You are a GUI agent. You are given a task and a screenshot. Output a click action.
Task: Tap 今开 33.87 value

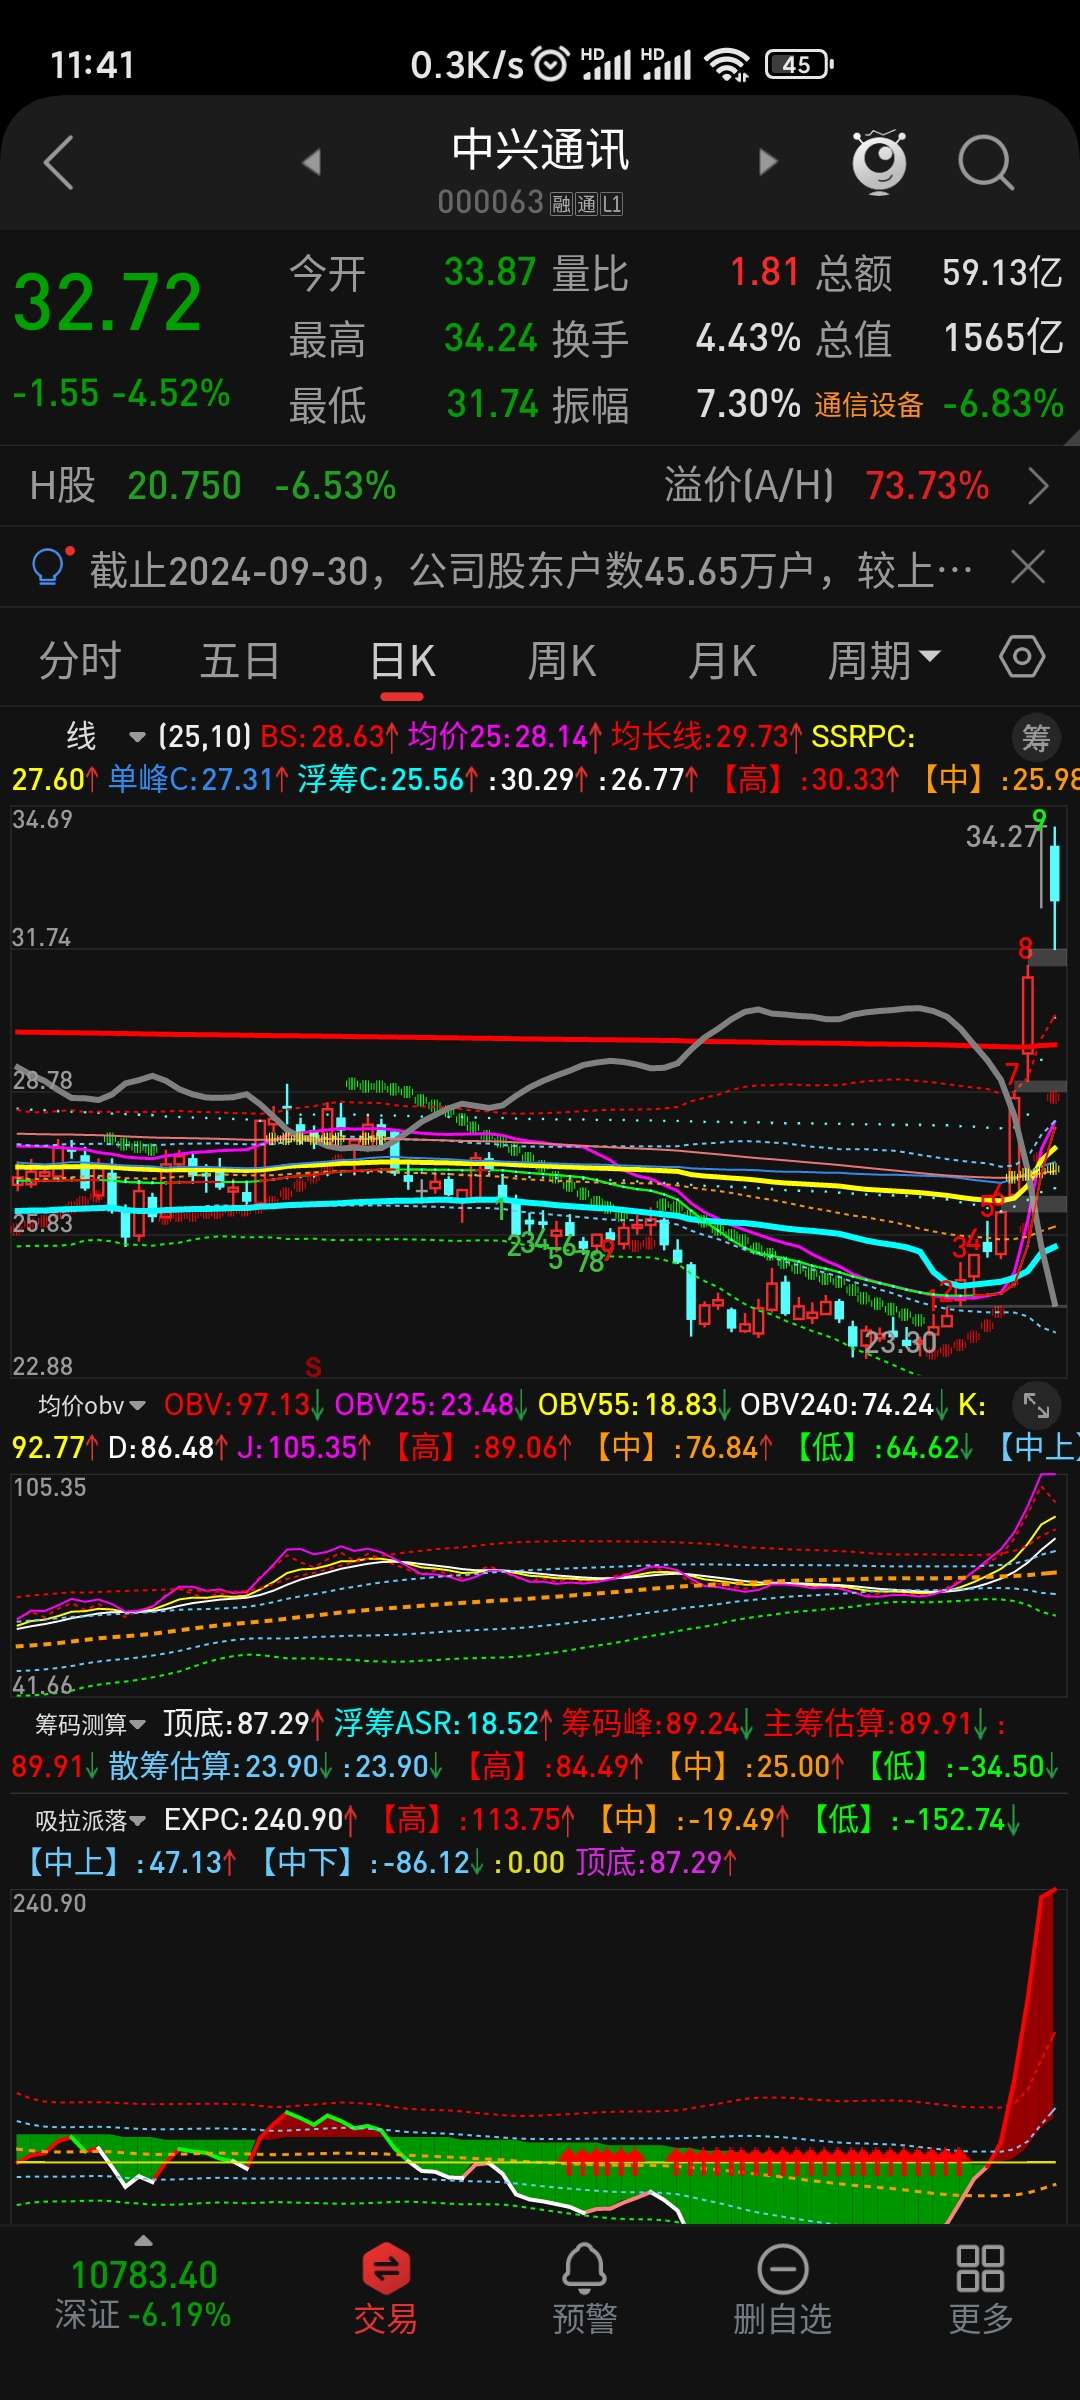pos(490,272)
